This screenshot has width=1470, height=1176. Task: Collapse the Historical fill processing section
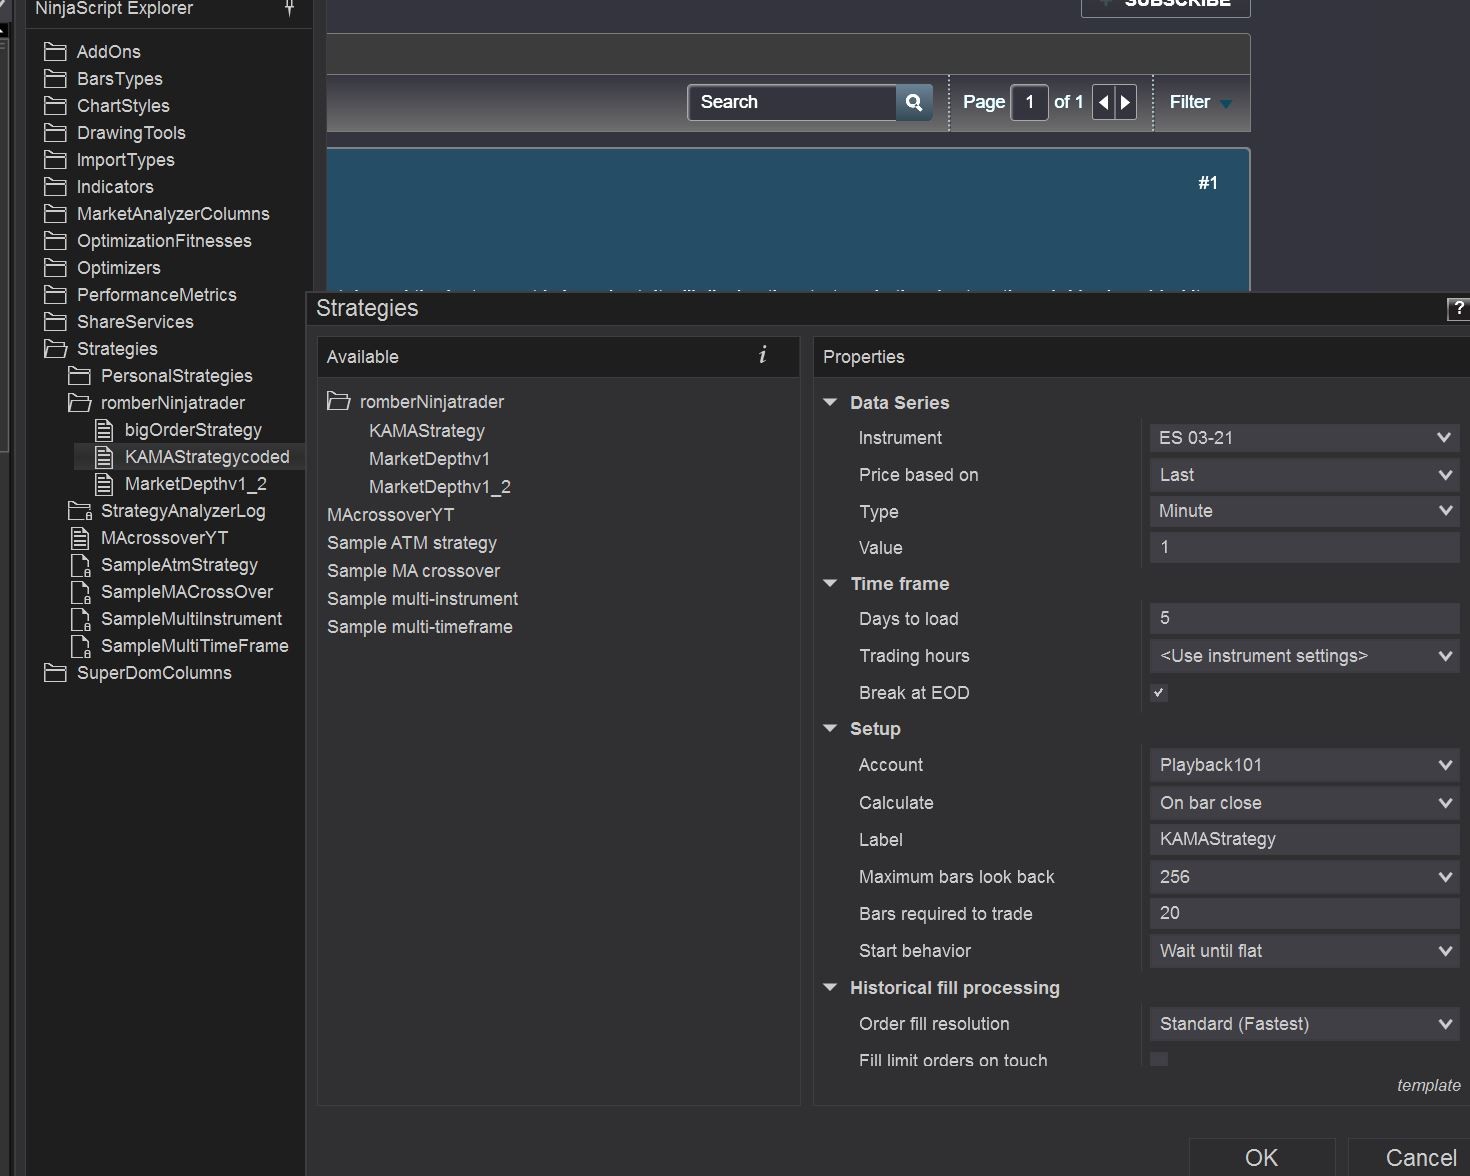tap(830, 988)
